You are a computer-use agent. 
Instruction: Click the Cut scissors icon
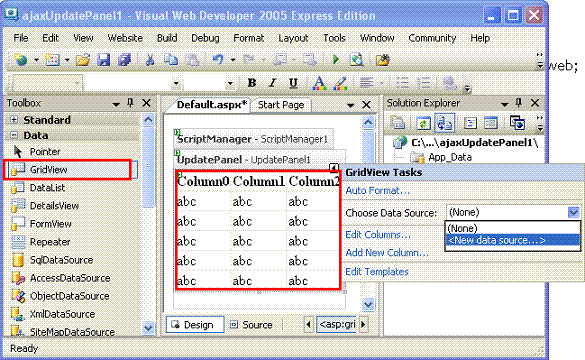click(x=150, y=60)
